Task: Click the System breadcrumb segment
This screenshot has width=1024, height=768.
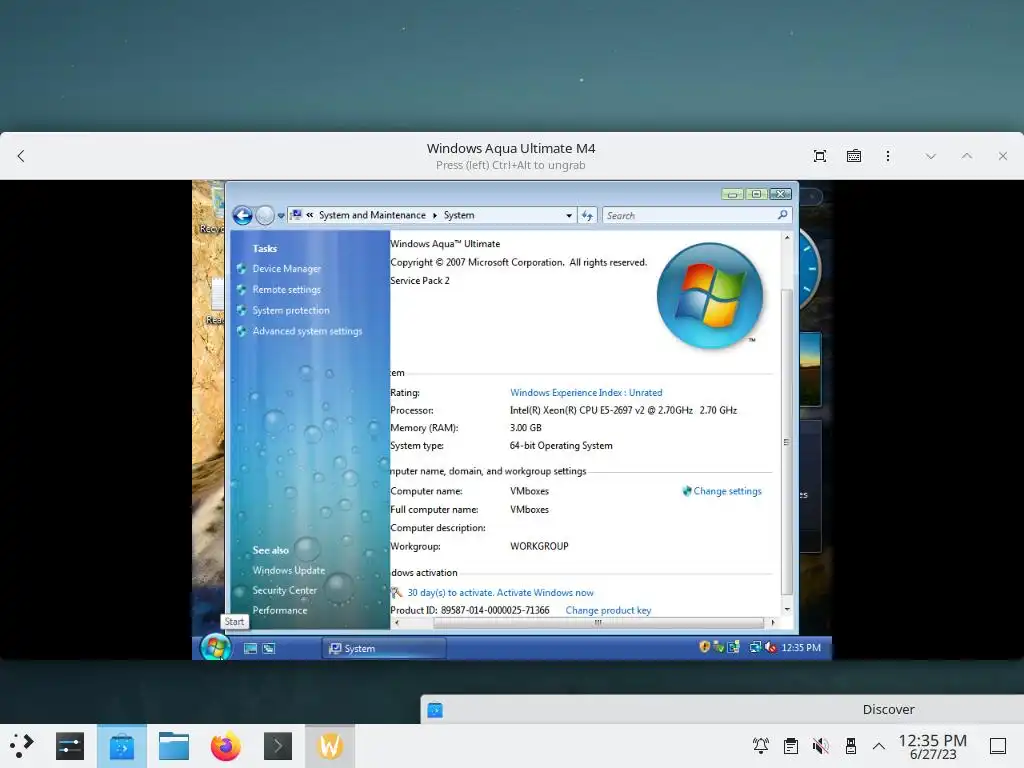Action: tap(459, 215)
